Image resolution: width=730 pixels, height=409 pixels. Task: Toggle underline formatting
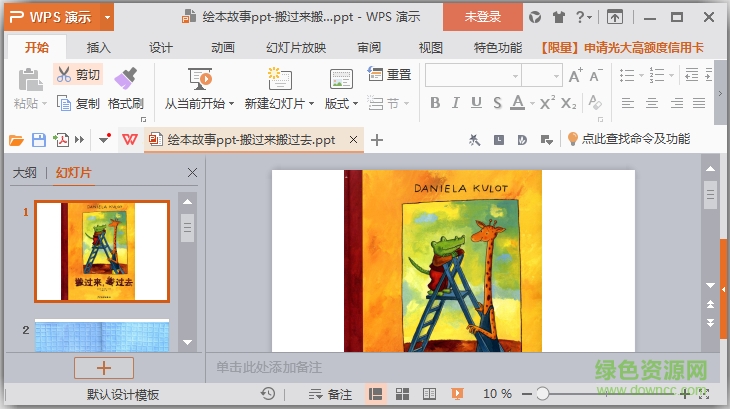pos(476,103)
